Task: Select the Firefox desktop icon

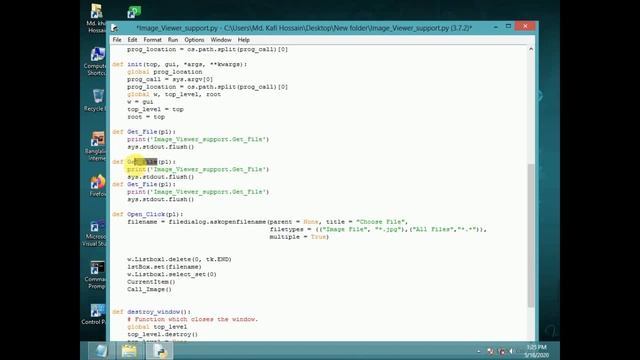Action: 97,186
